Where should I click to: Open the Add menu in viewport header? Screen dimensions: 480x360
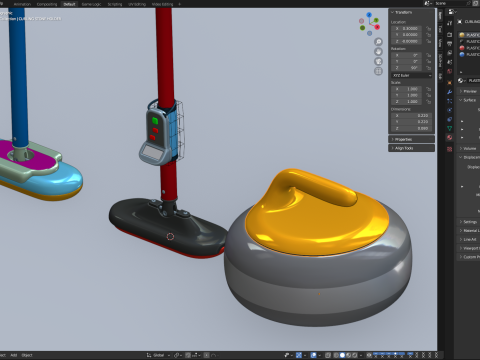(14, 355)
